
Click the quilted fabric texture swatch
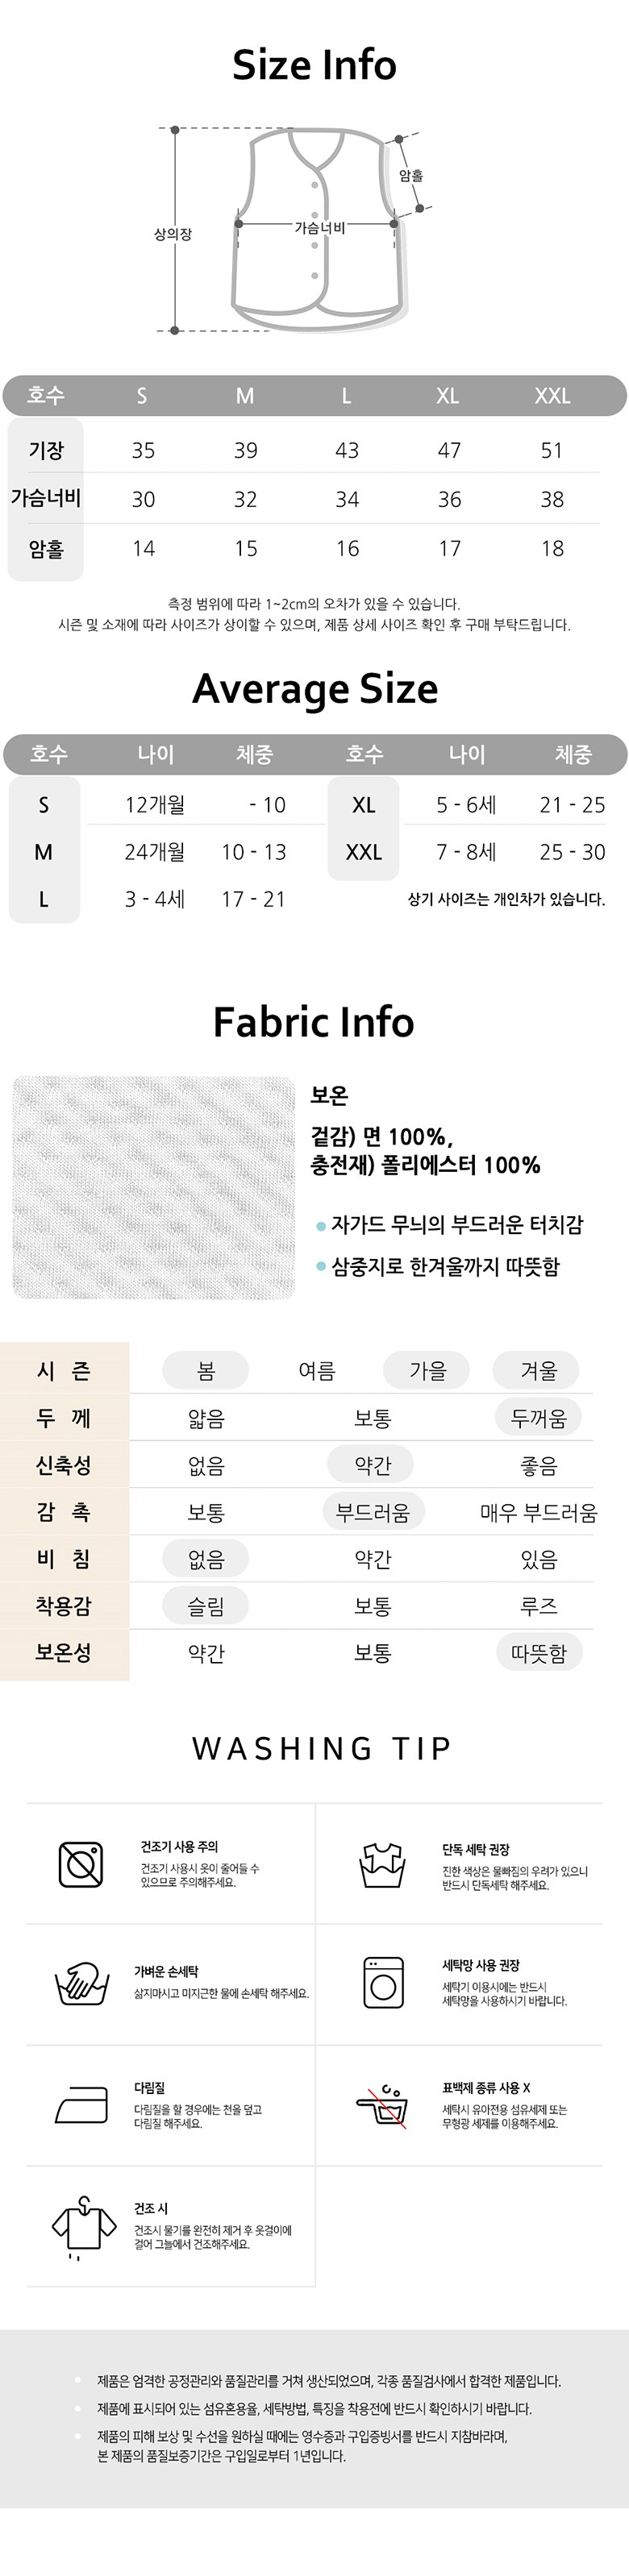[154, 1188]
